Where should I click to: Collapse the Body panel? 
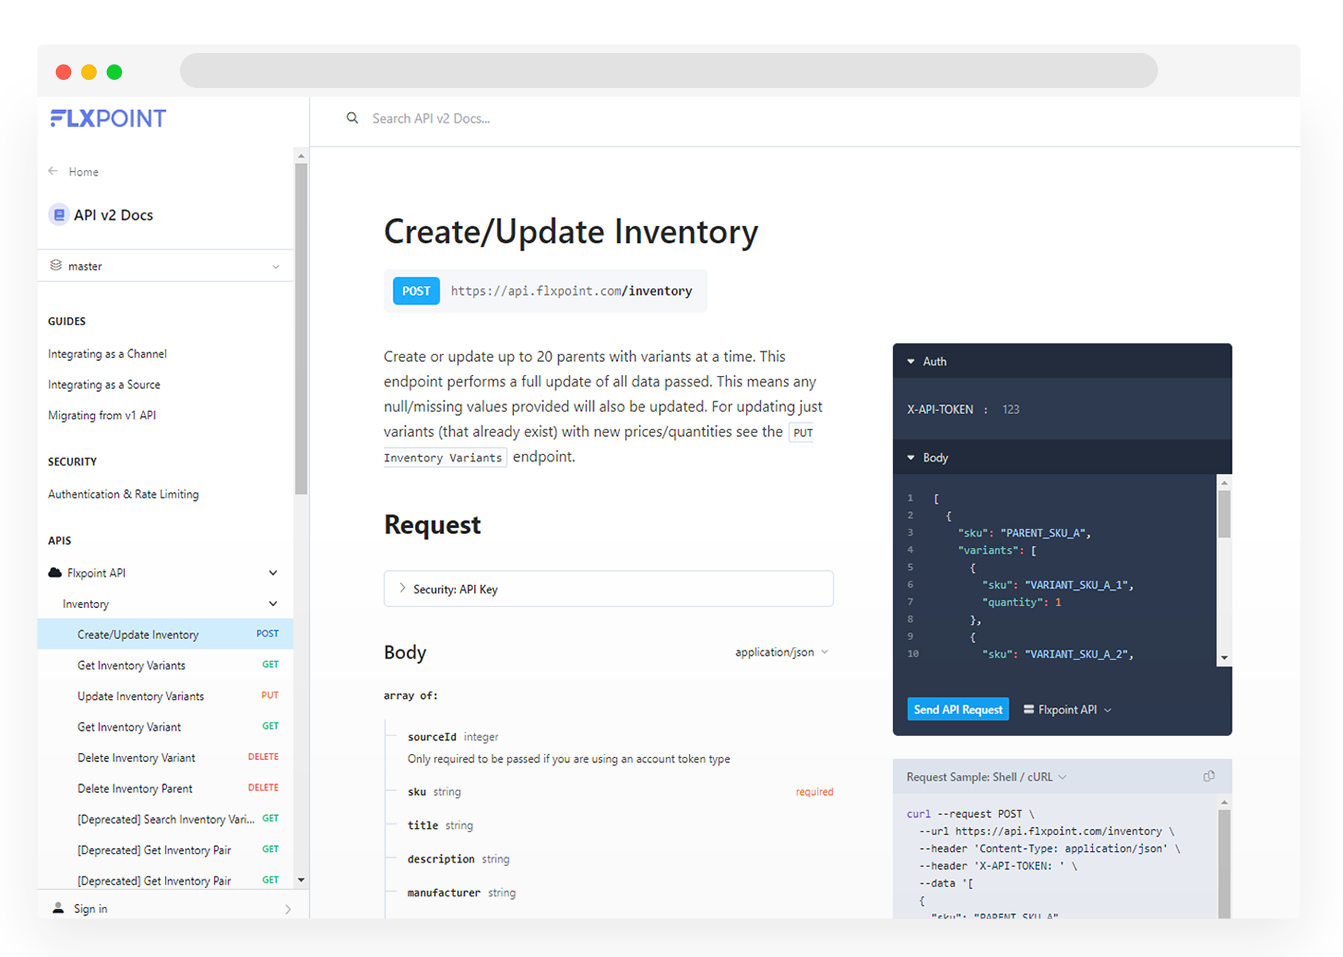[911, 457]
